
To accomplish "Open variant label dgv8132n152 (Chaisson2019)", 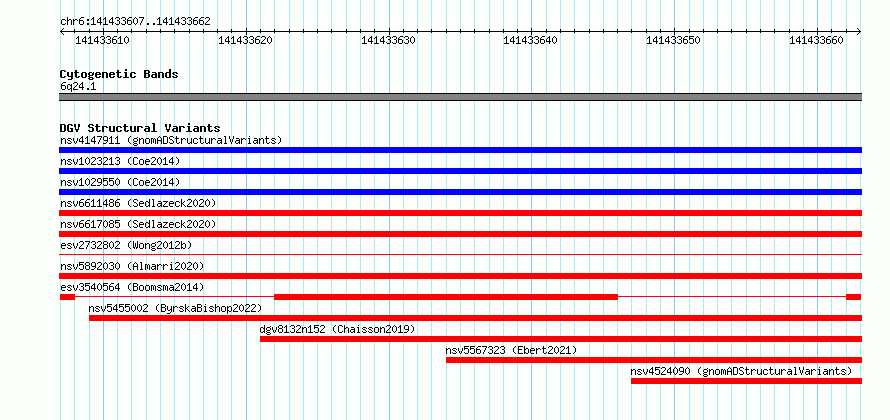I will 337,329.
